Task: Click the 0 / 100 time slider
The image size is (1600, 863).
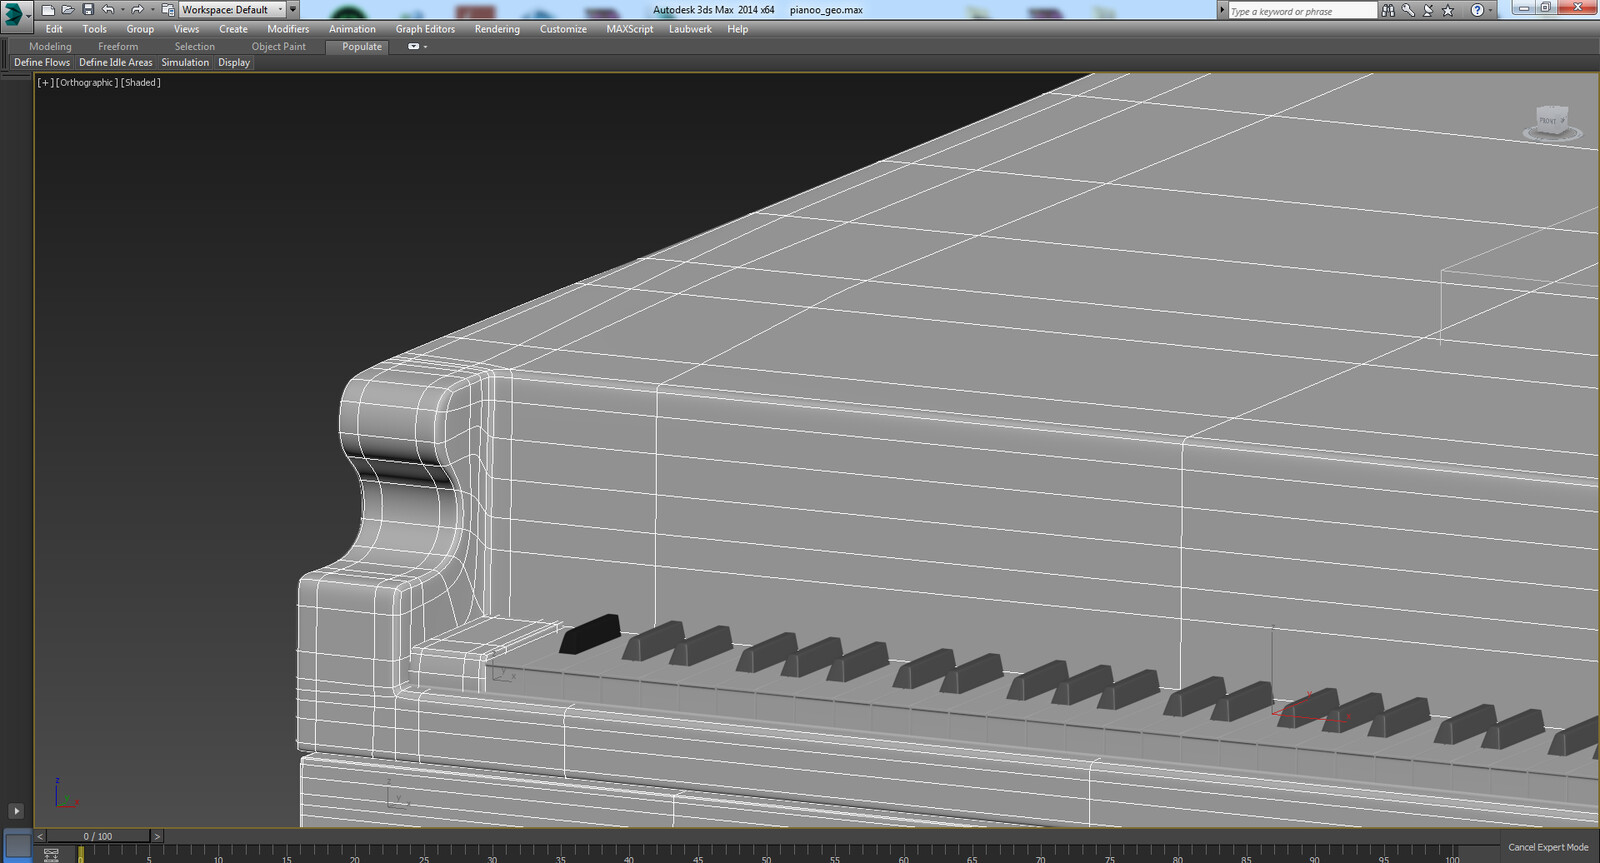Action: pyautogui.click(x=98, y=836)
